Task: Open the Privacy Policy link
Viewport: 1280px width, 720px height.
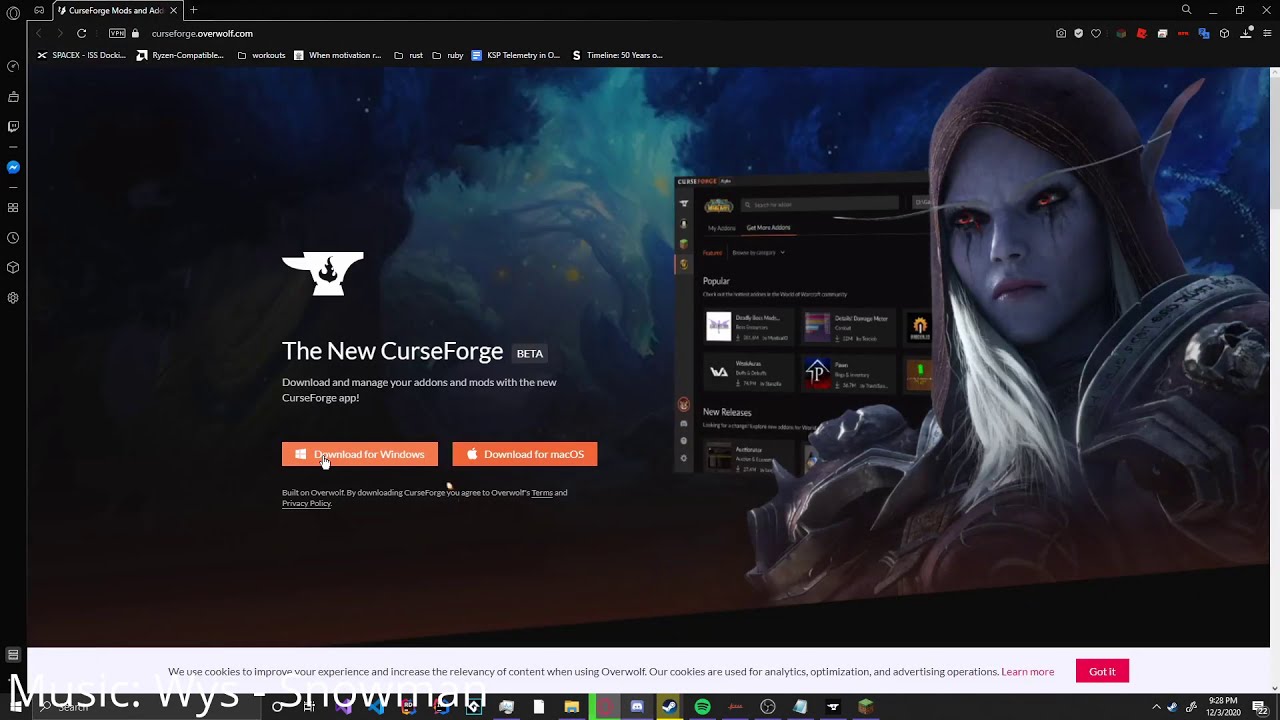Action: [x=306, y=503]
